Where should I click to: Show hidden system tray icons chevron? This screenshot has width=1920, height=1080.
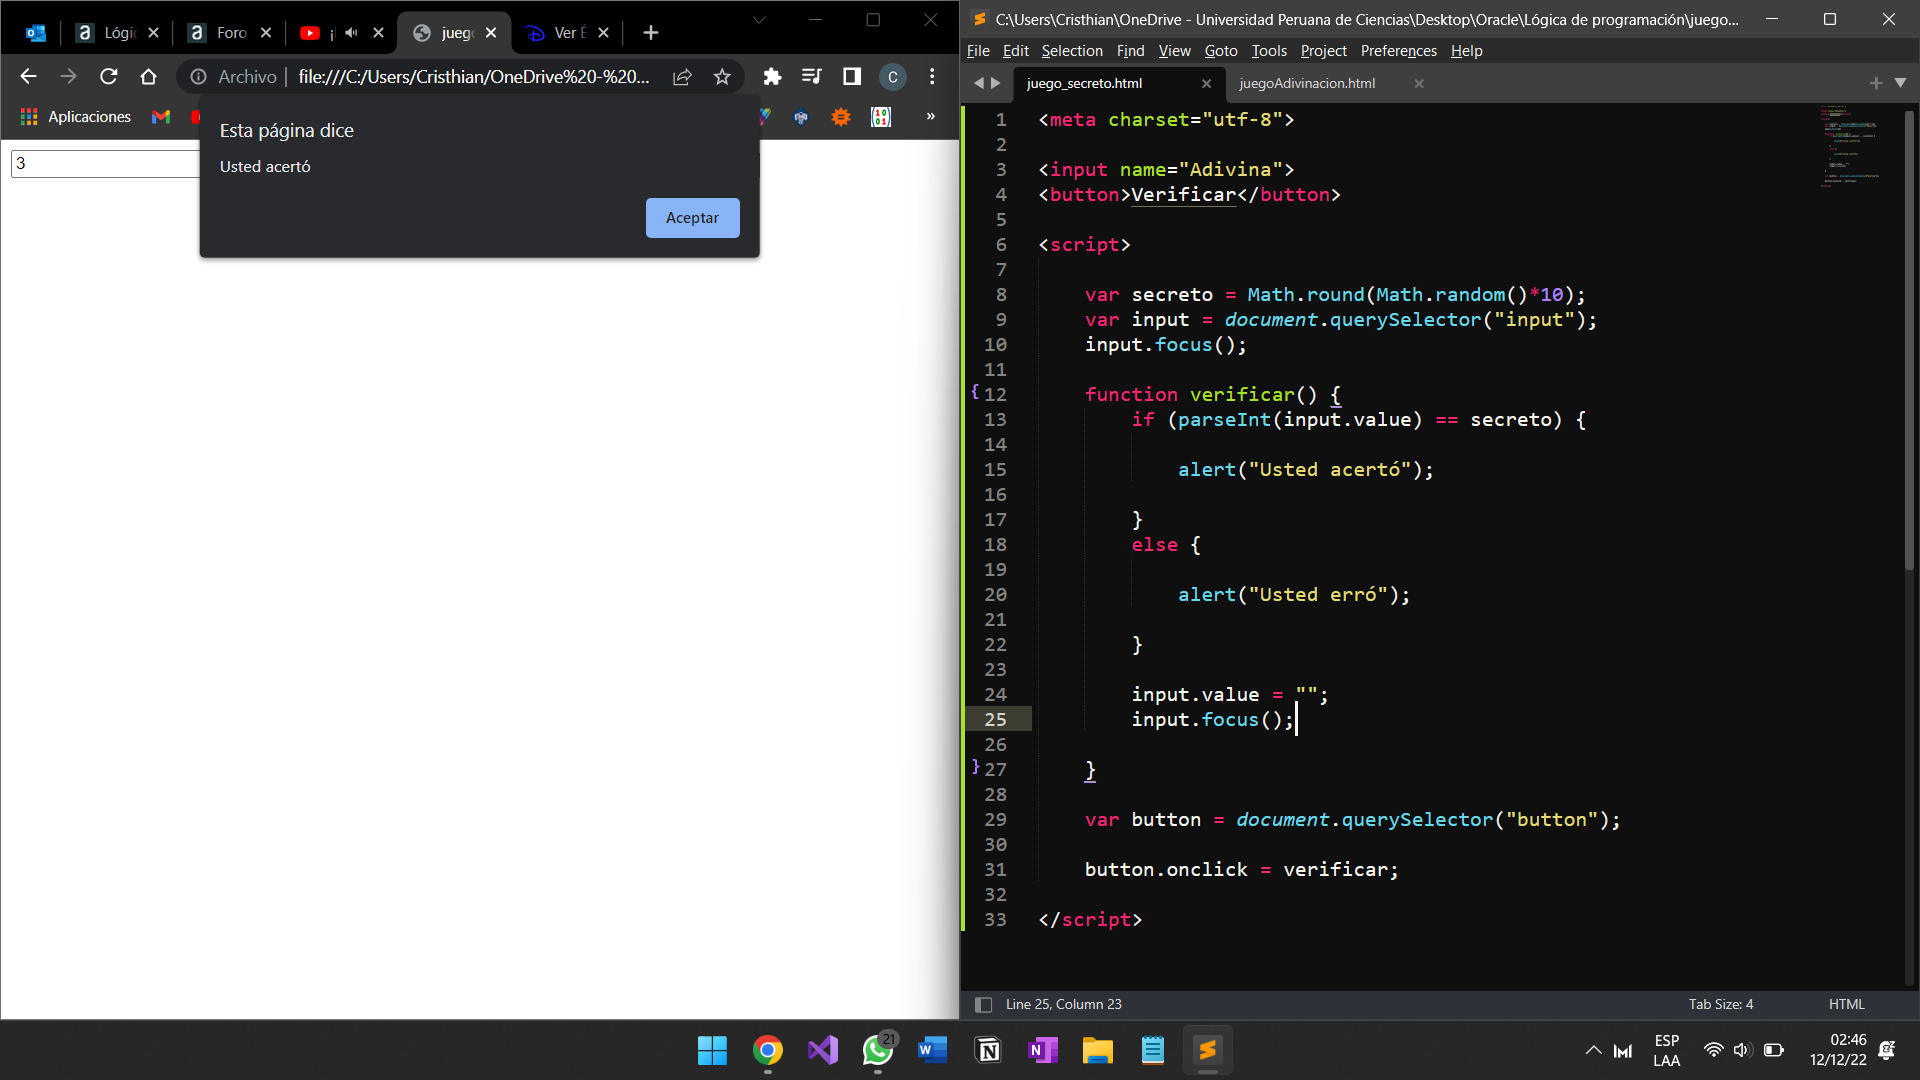click(x=1593, y=1051)
